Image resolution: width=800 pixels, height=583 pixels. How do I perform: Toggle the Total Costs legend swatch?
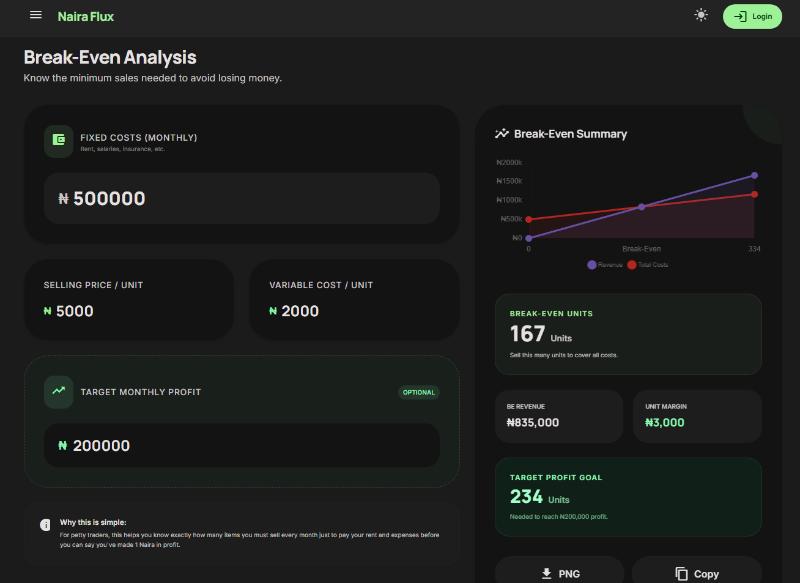632,265
